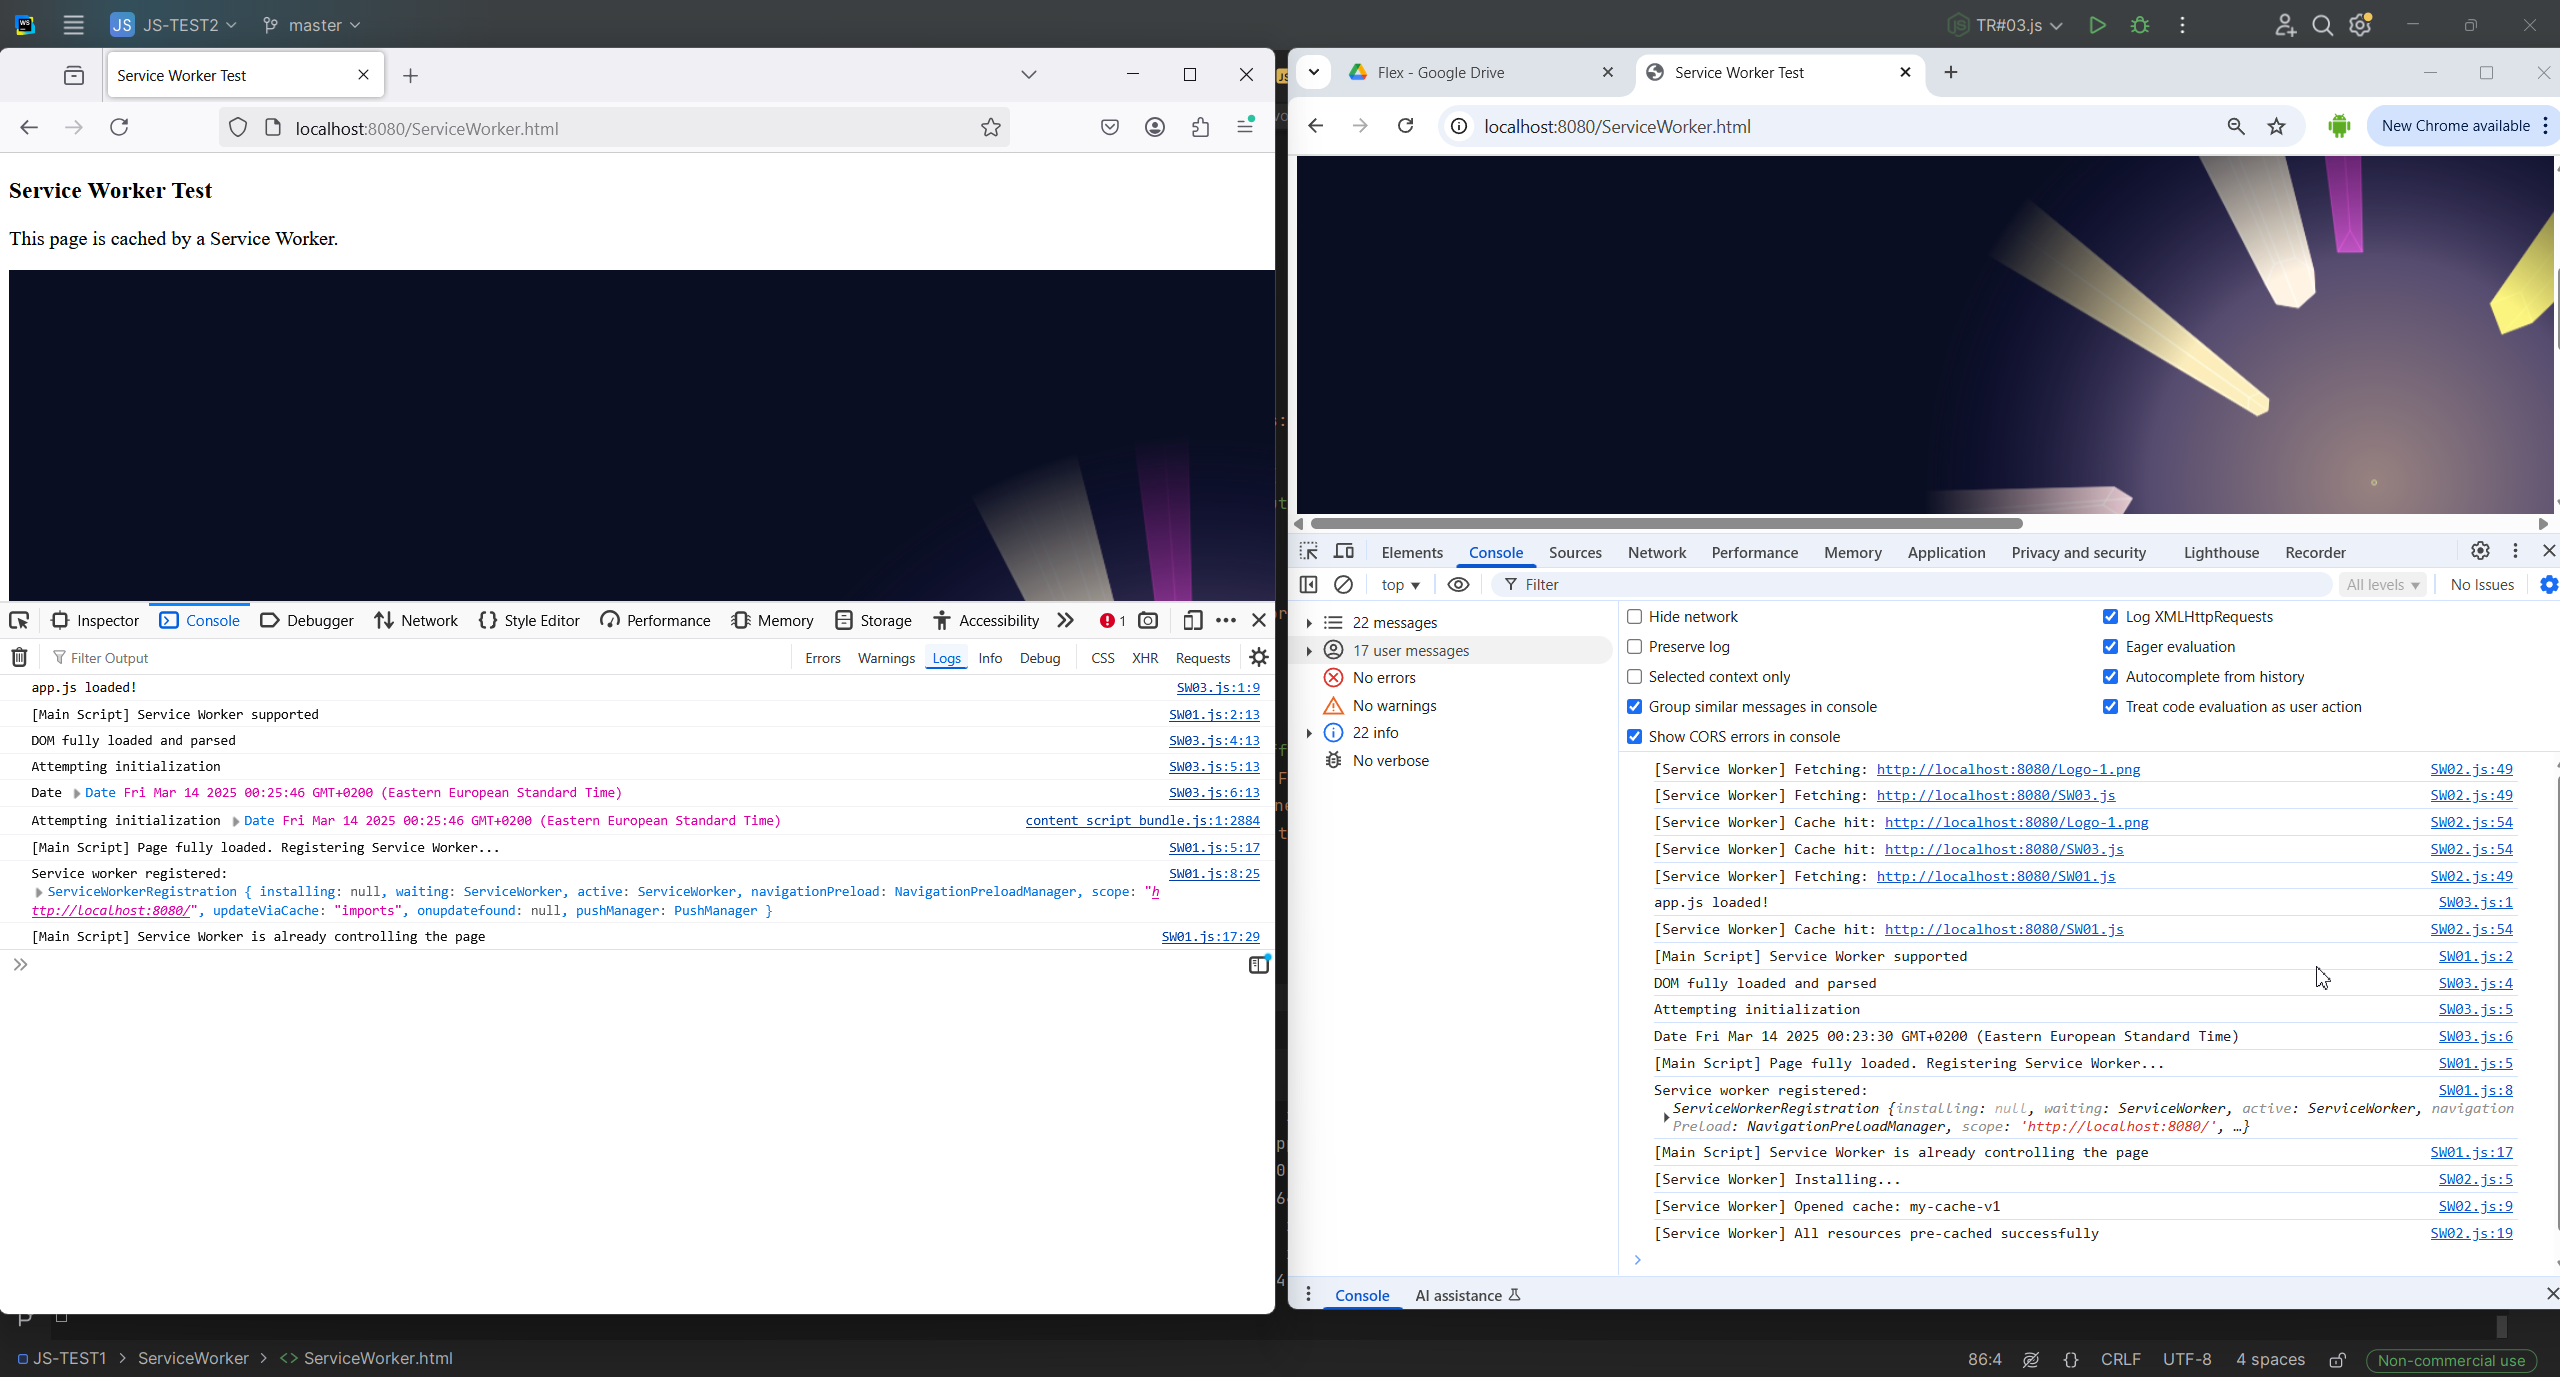The image size is (2560, 1377).
Task: Toggle Chrome device toolbar icon
Action: click(1344, 552)
